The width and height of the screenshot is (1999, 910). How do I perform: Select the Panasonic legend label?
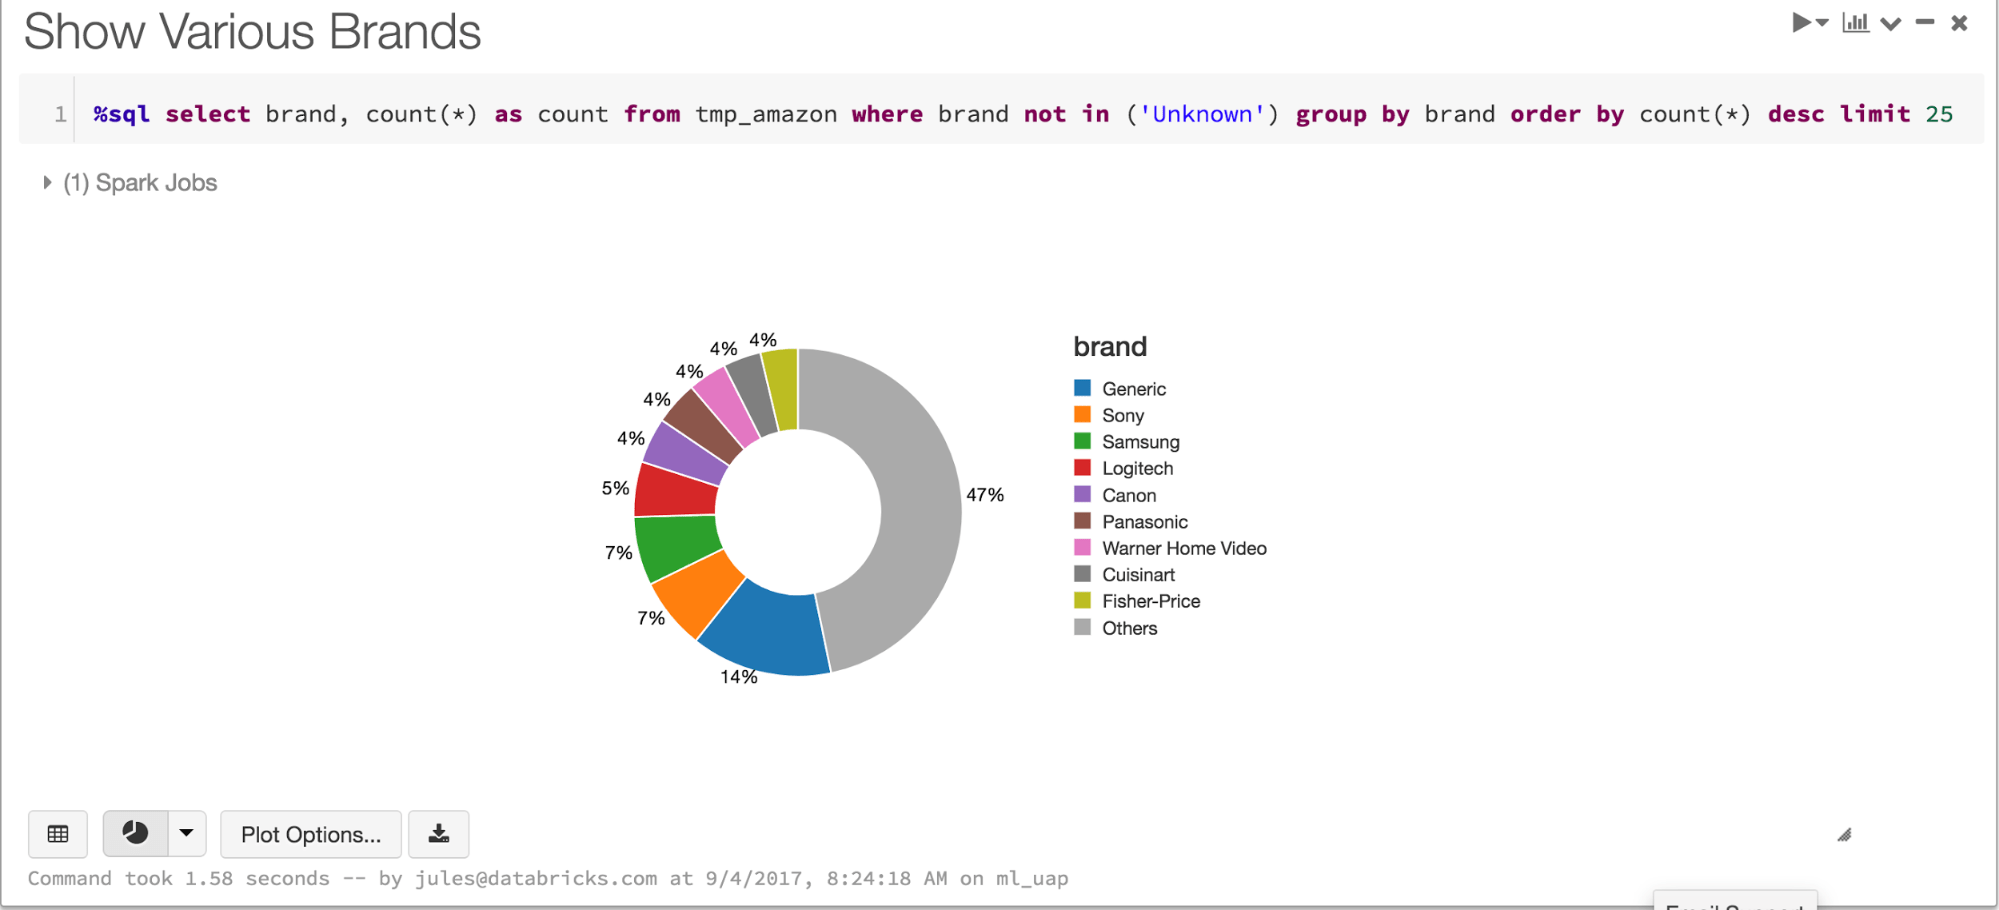(x=1145, y=522)
